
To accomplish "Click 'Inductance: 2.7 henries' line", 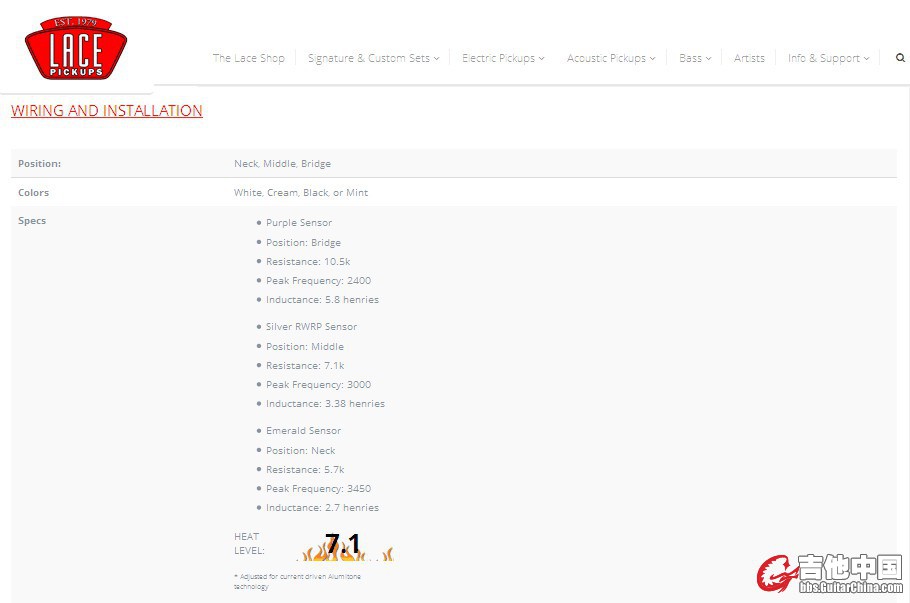I will [323, 507].
